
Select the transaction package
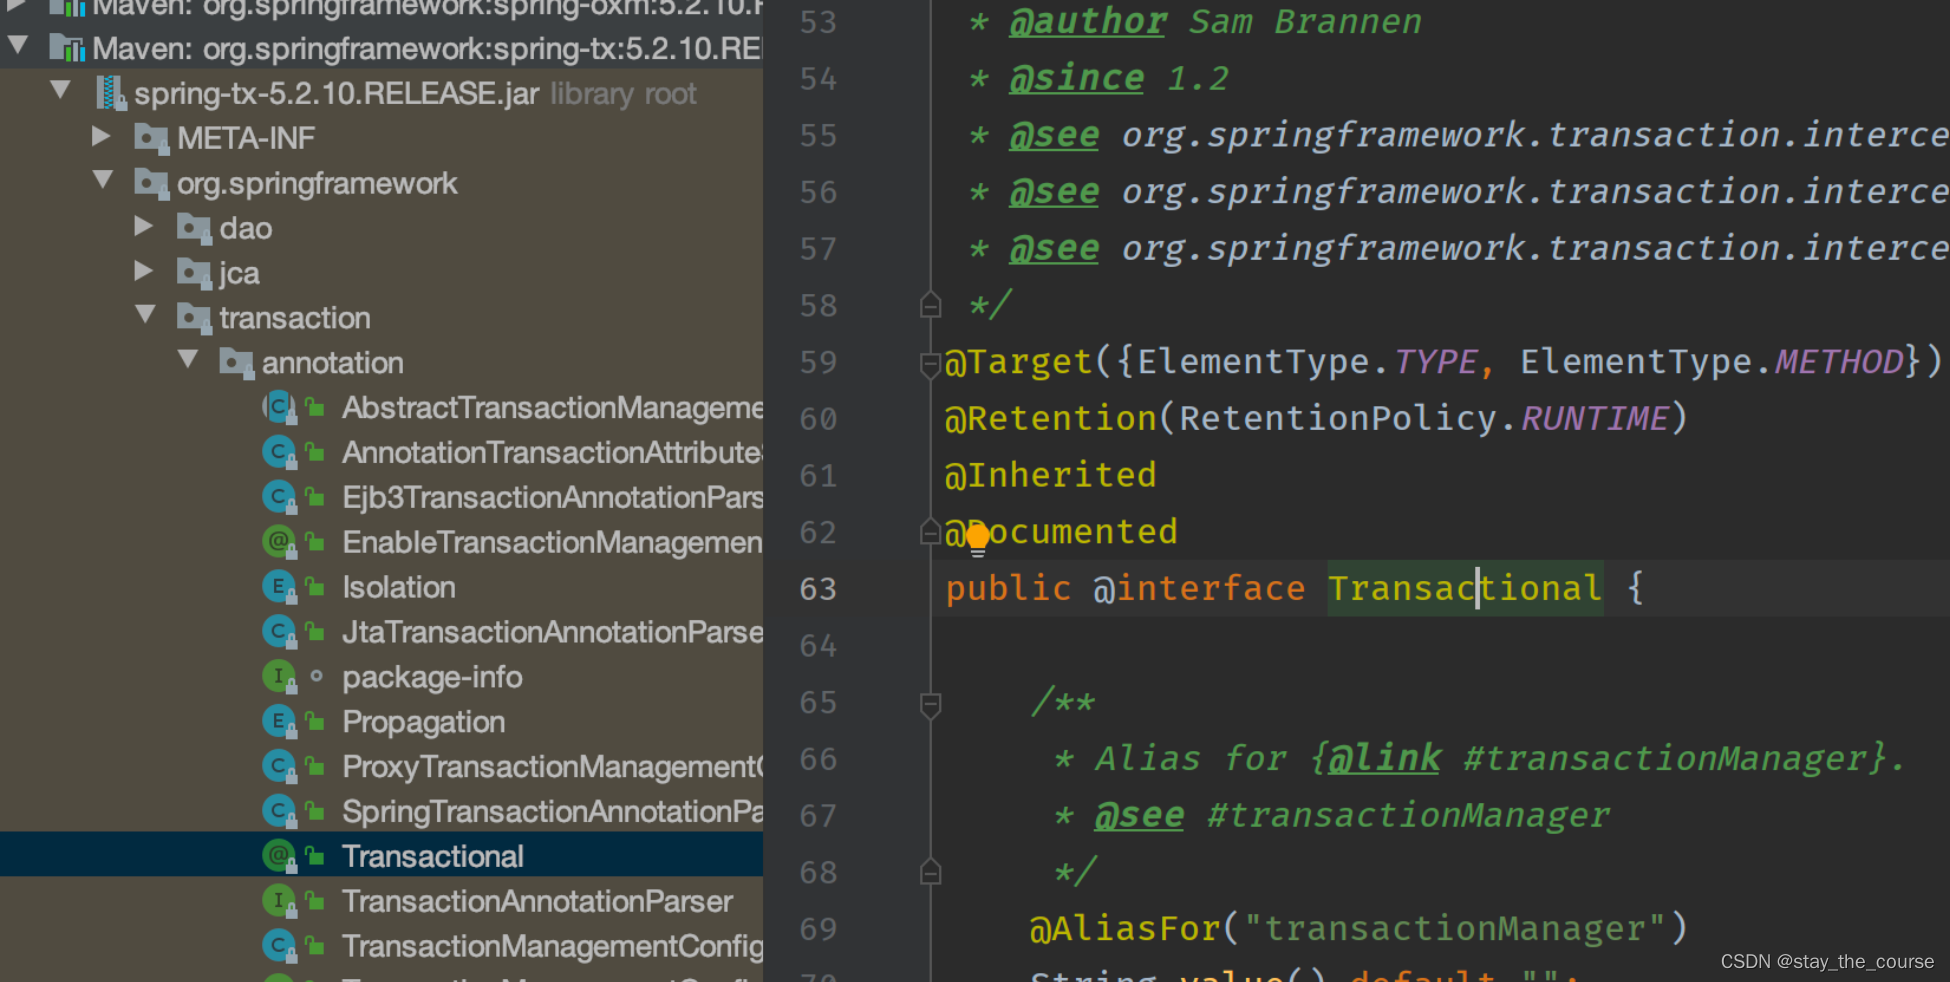click(295, 318)
